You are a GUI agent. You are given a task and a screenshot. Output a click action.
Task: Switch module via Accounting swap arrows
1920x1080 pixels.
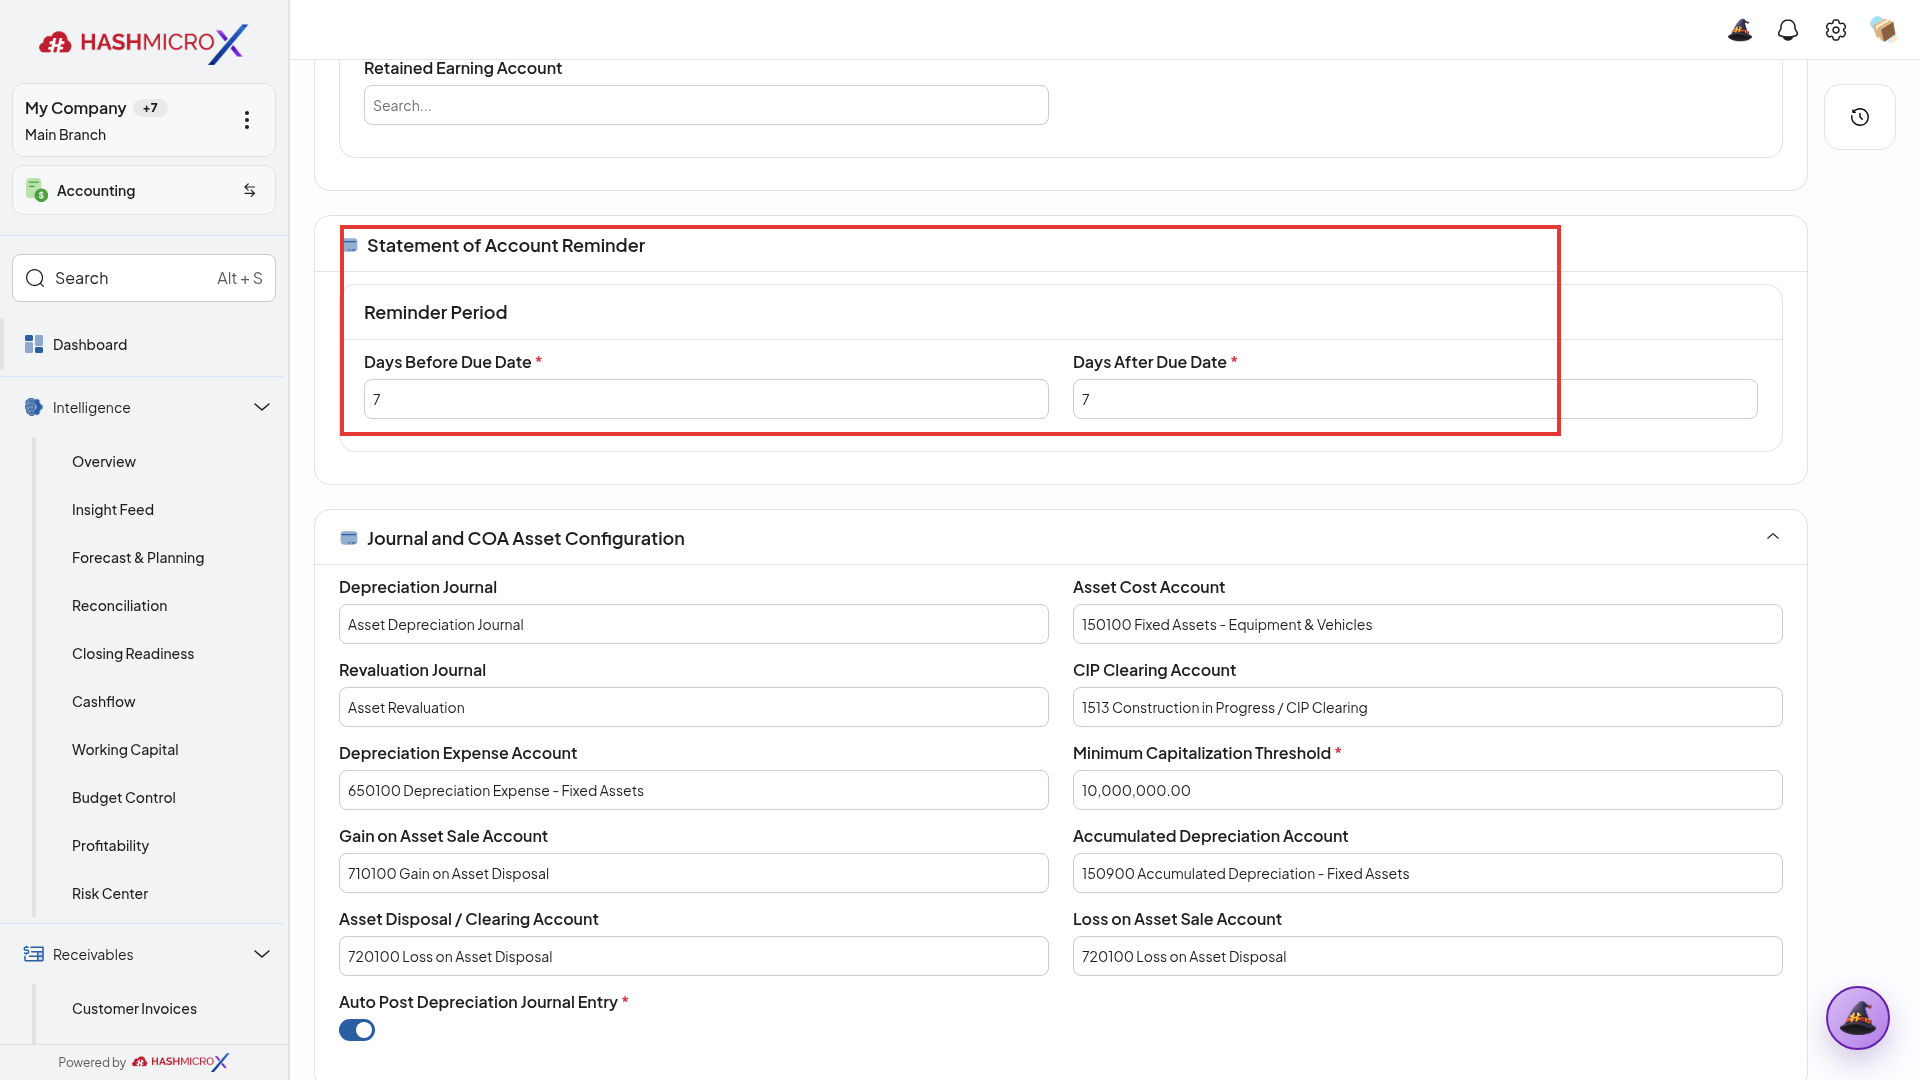tap(250, 190)
